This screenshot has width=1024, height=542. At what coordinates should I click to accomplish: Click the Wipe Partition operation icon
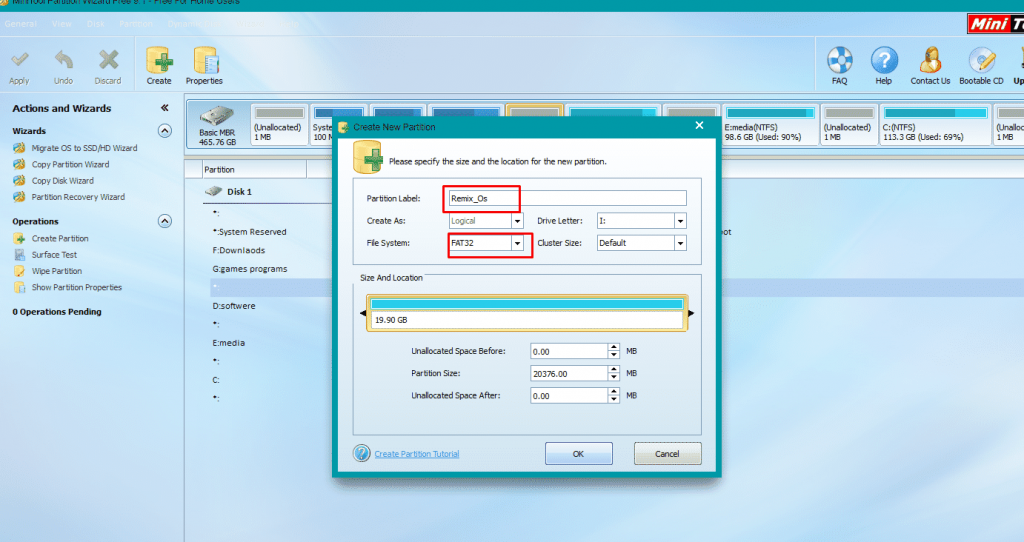pyautogui.click(x=20, y=271)
